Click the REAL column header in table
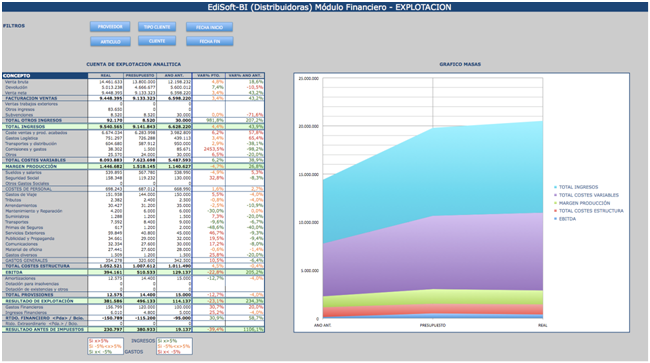 tap(105, 76)
